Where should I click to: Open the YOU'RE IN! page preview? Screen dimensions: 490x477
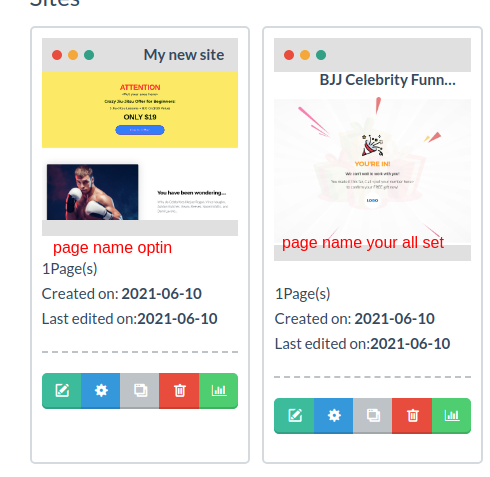click(372, 172)
